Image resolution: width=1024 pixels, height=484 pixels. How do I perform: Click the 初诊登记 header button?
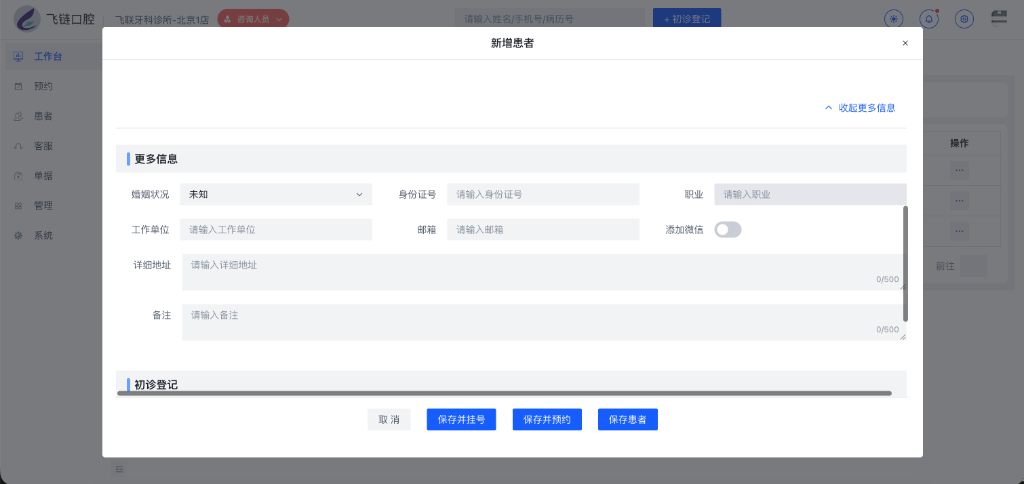coord(686,19)
